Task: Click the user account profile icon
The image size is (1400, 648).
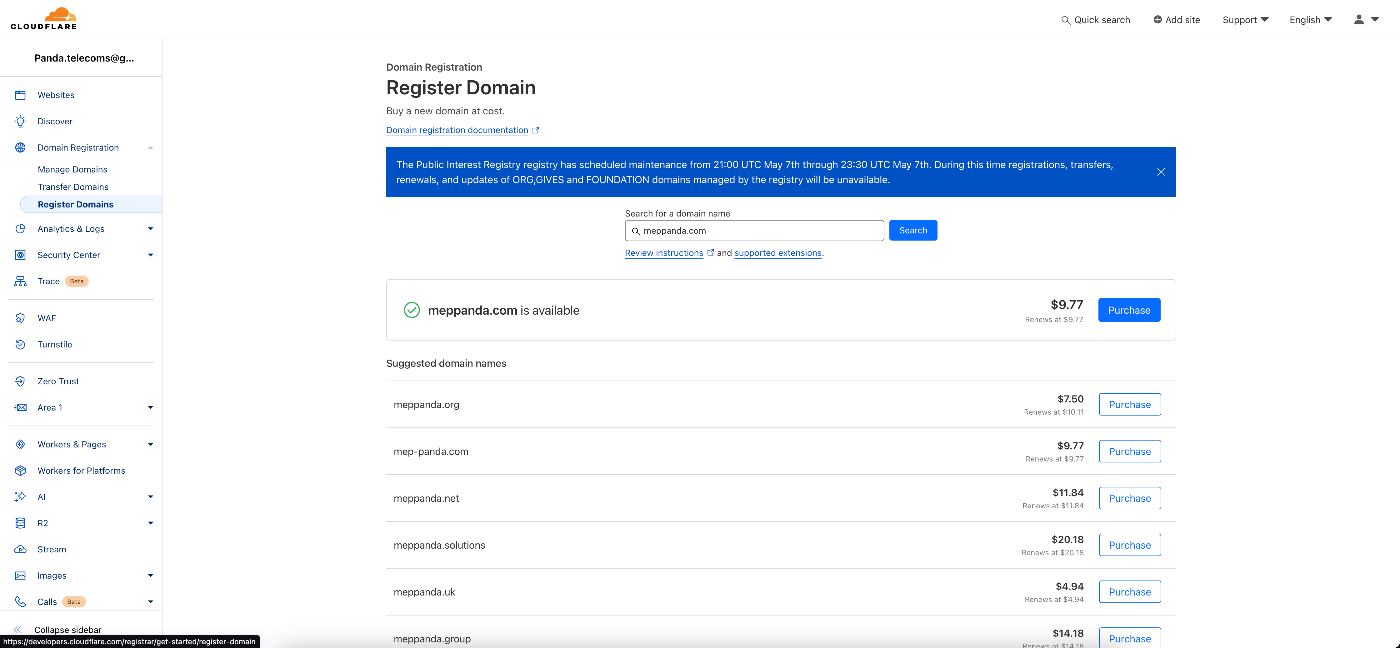Action: (x=1359, y=19)
